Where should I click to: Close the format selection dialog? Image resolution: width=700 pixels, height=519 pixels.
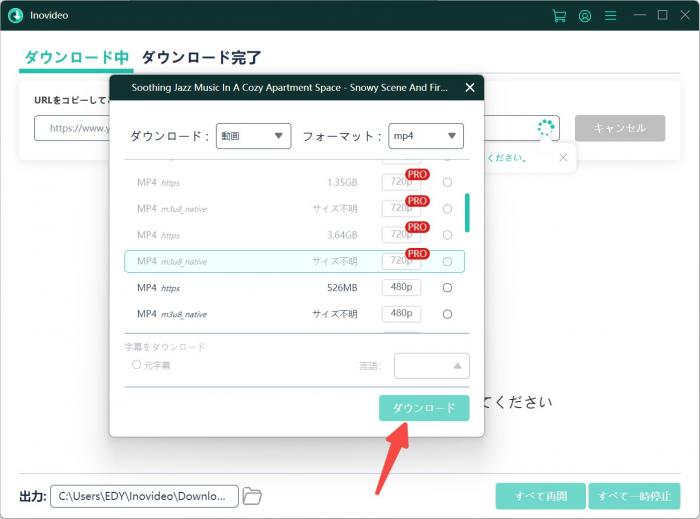470,87
